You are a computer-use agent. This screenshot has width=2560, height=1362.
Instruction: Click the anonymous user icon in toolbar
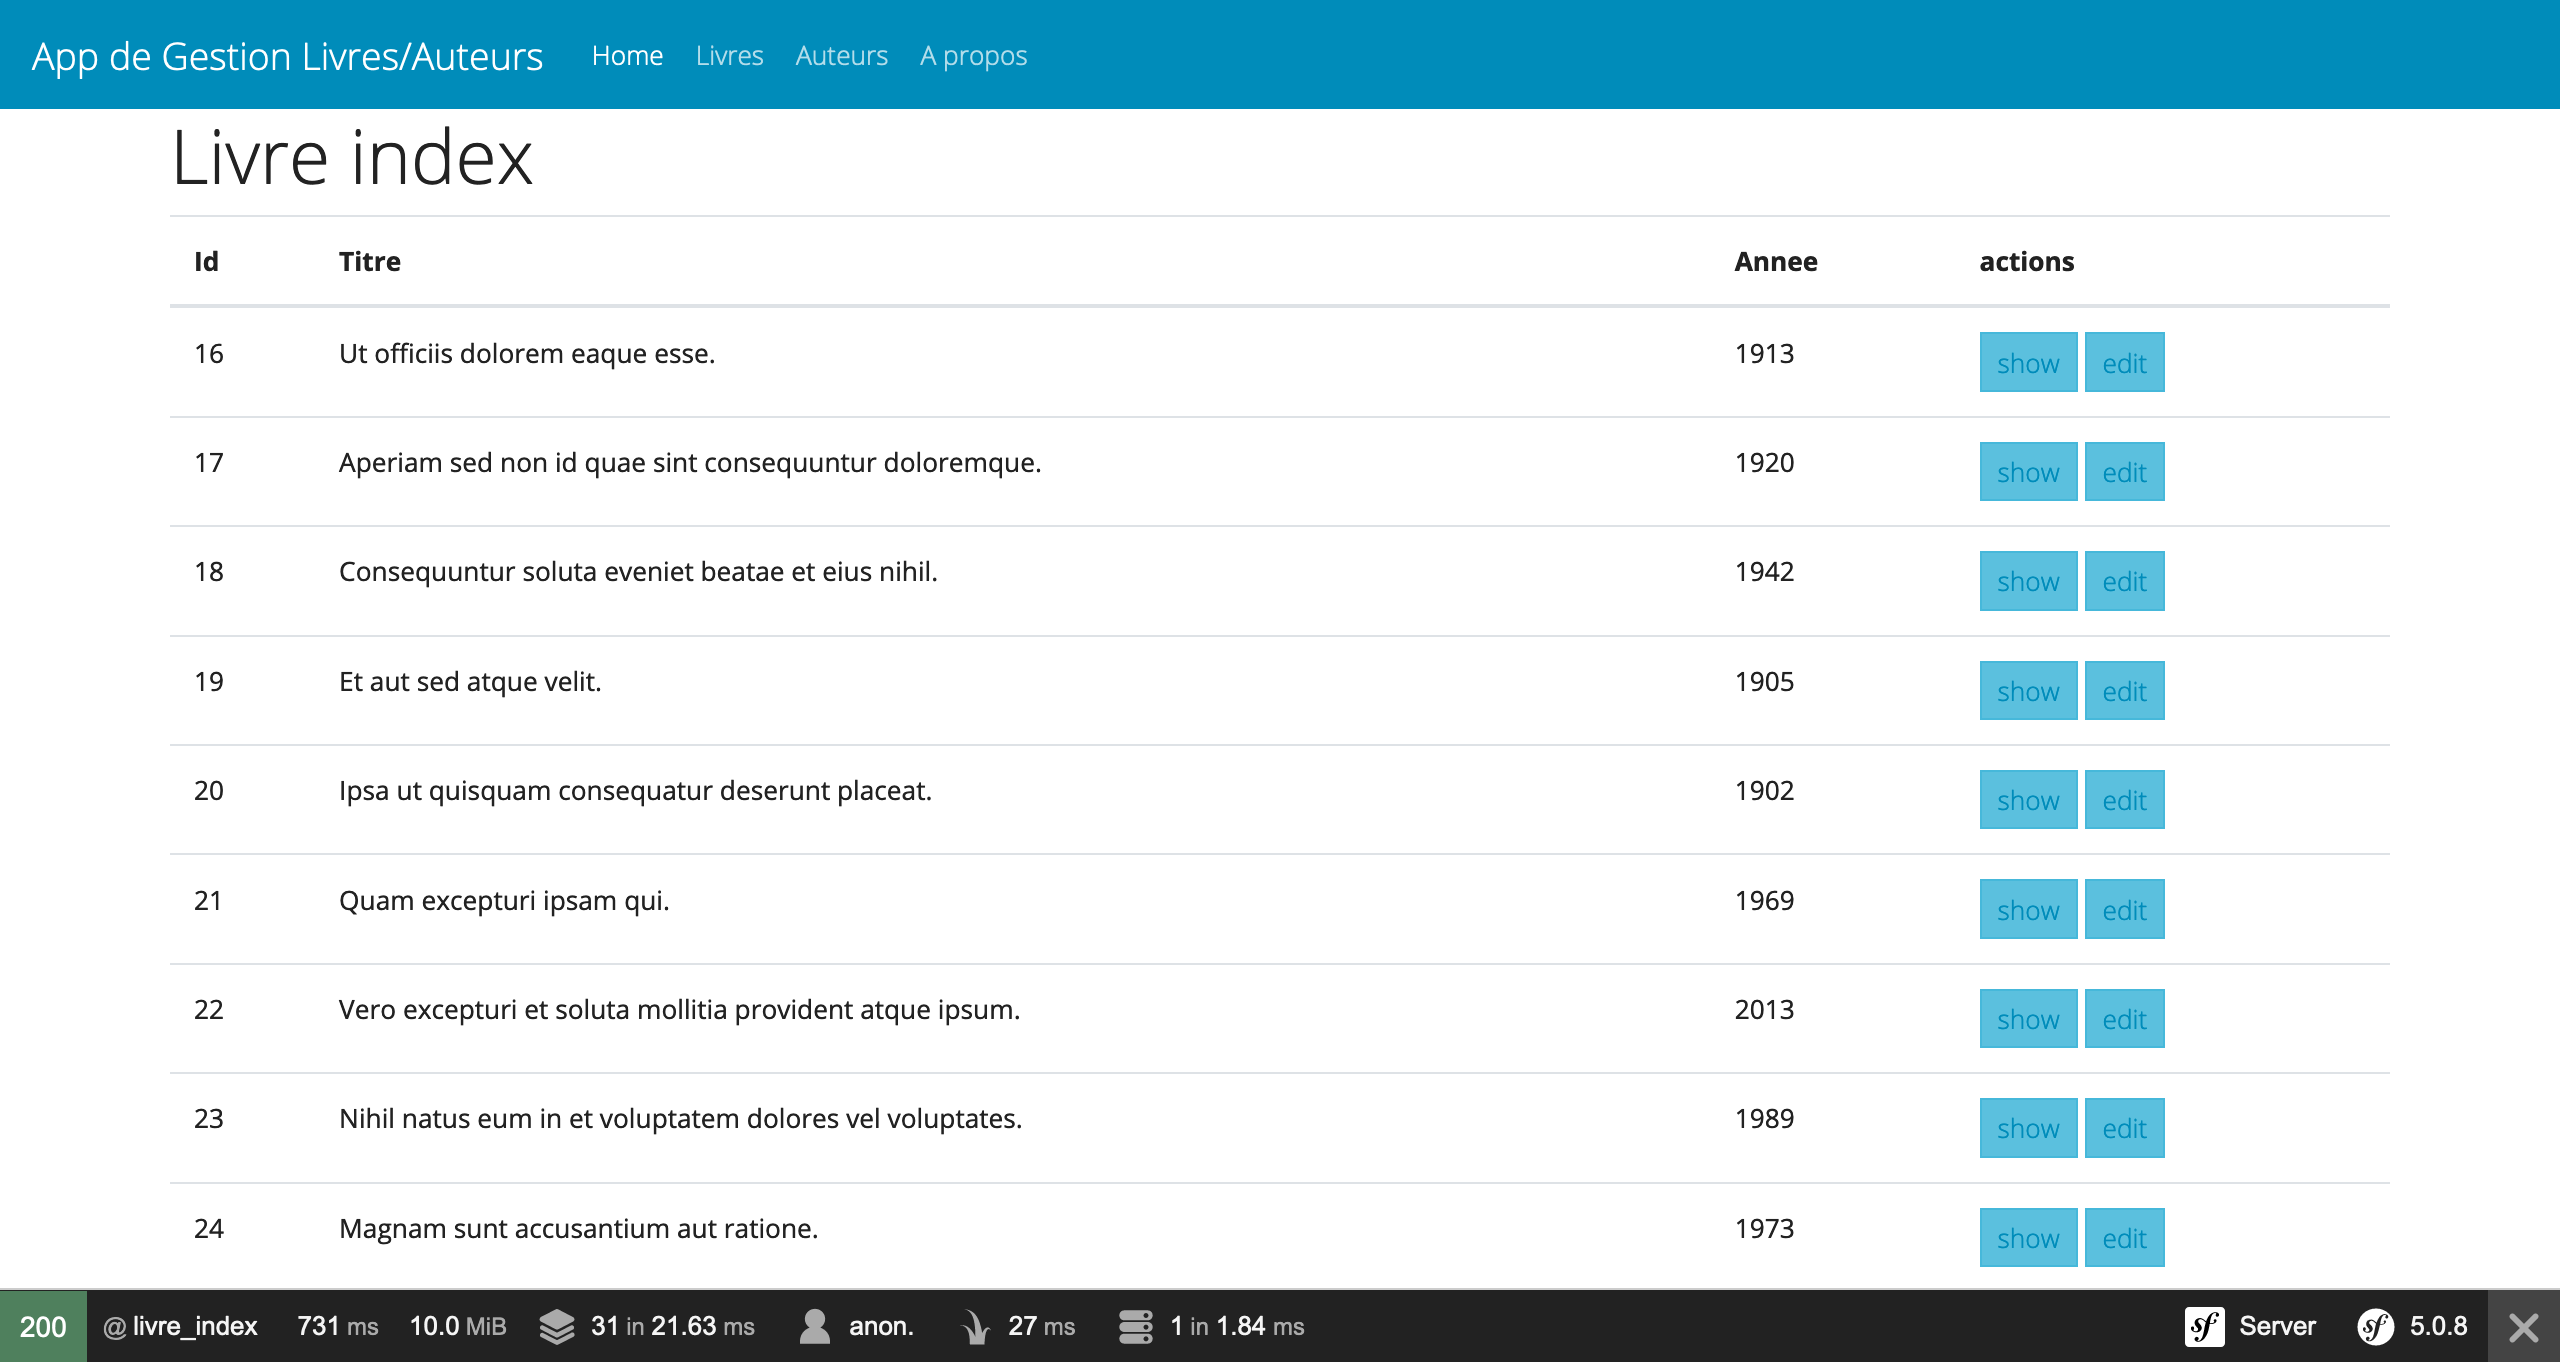click(x=815, y=1327)
